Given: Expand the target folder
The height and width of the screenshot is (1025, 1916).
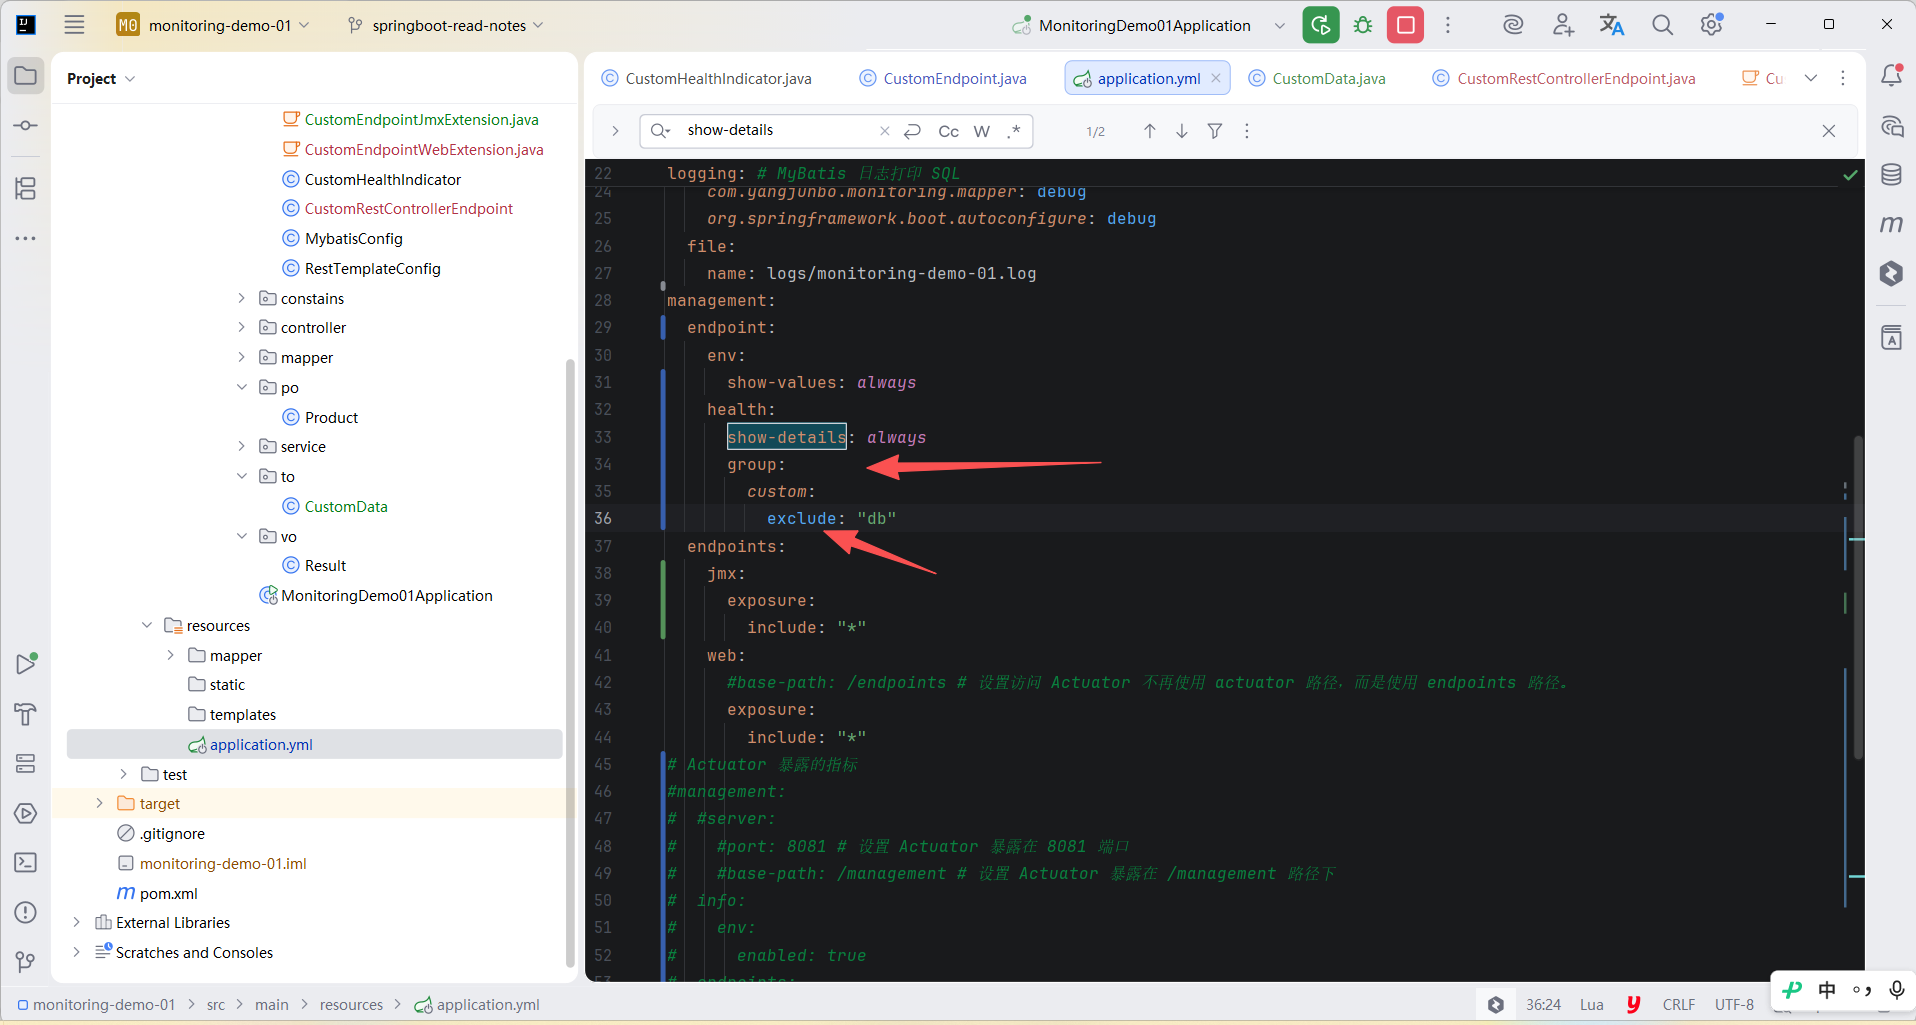Looking at the screenshot, I should (x=99, y=803).
